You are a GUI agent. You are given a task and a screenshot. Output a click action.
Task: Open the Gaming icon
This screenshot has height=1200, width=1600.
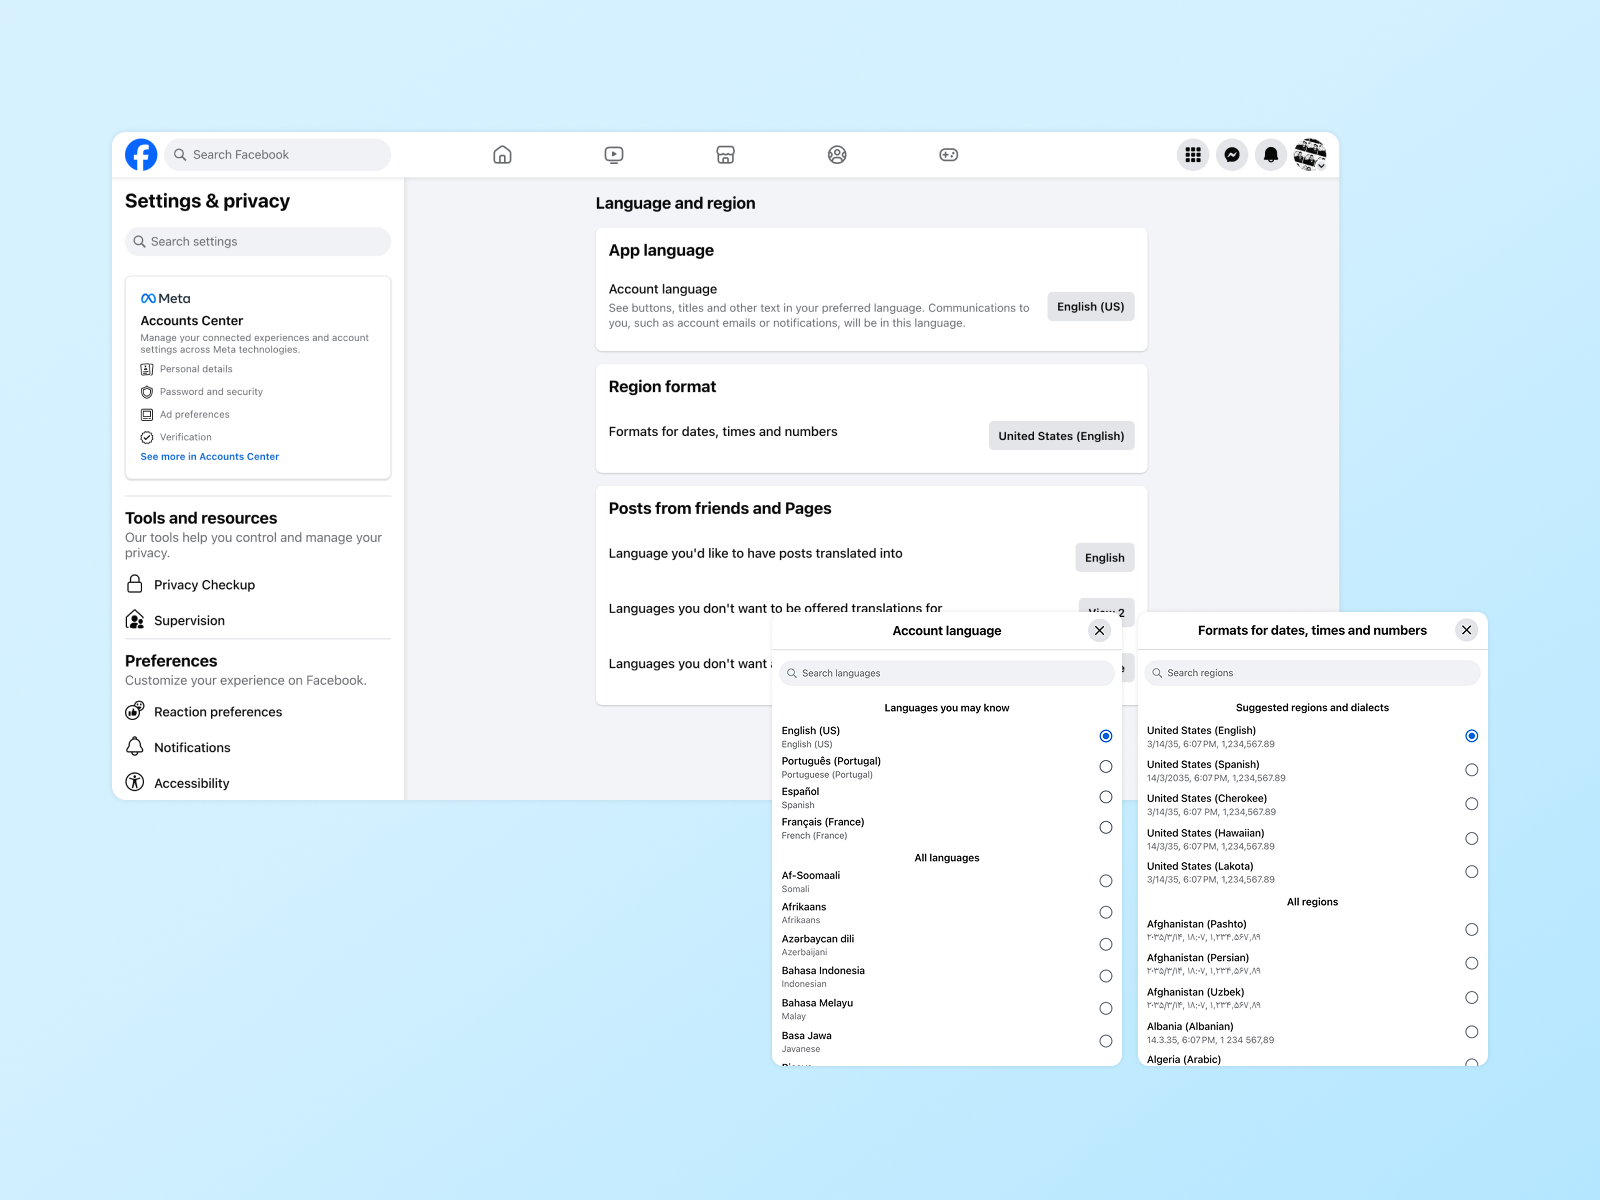[949, 155]
